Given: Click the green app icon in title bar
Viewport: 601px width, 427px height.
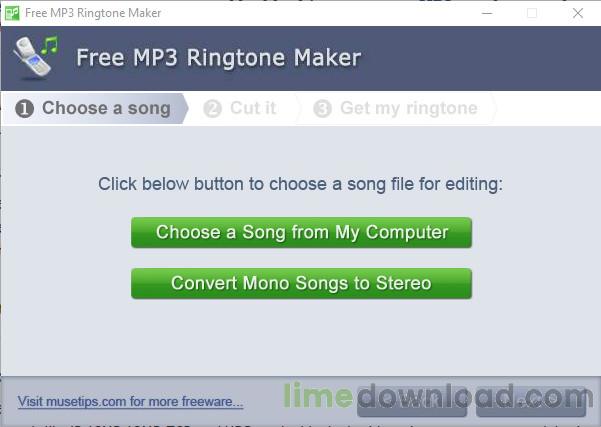Looking at the screenshot, I should tap(12, 13).
